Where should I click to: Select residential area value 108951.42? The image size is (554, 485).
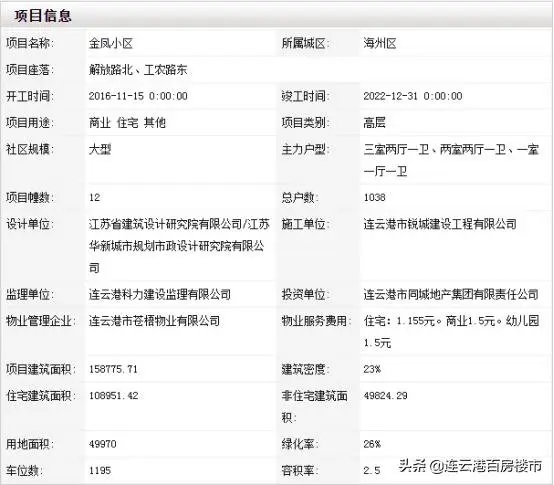click(x=113, y=396)
